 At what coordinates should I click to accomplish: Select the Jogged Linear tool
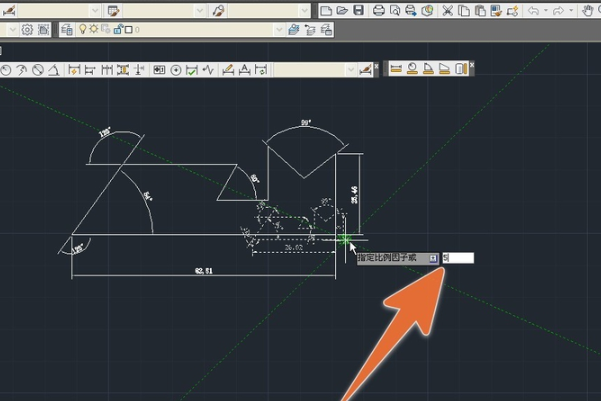click(208, 70)
